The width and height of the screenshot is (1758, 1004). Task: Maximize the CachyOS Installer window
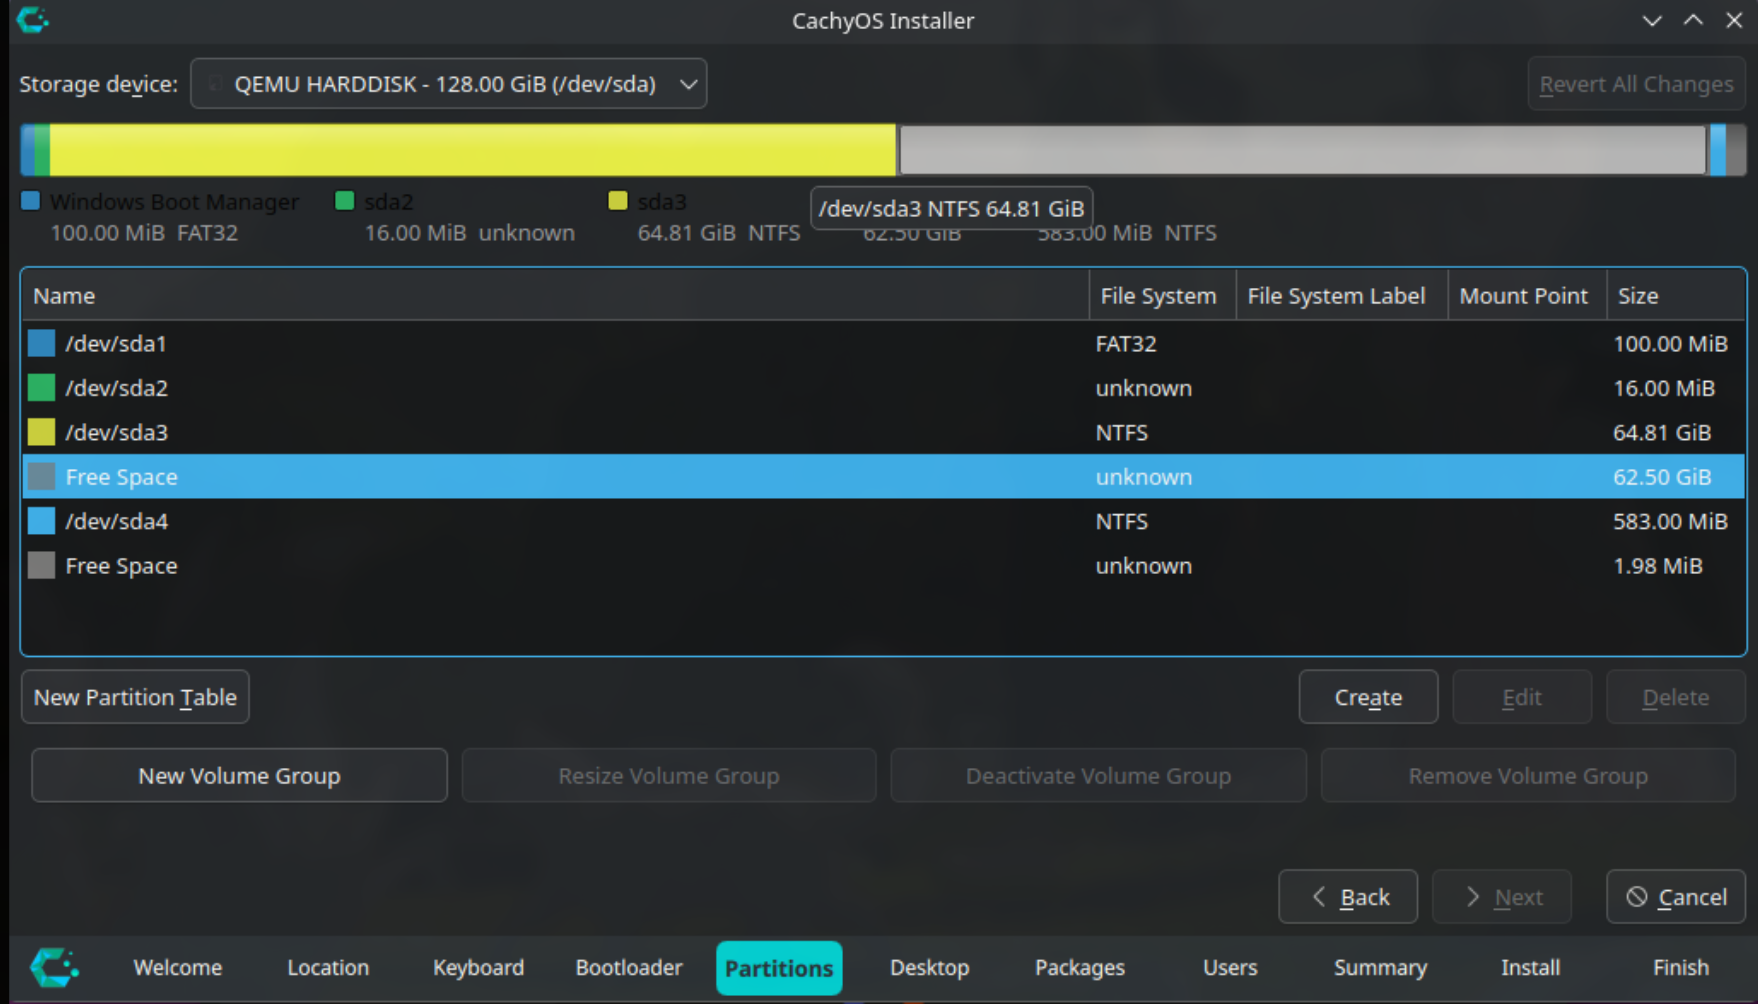(1693, 20)
